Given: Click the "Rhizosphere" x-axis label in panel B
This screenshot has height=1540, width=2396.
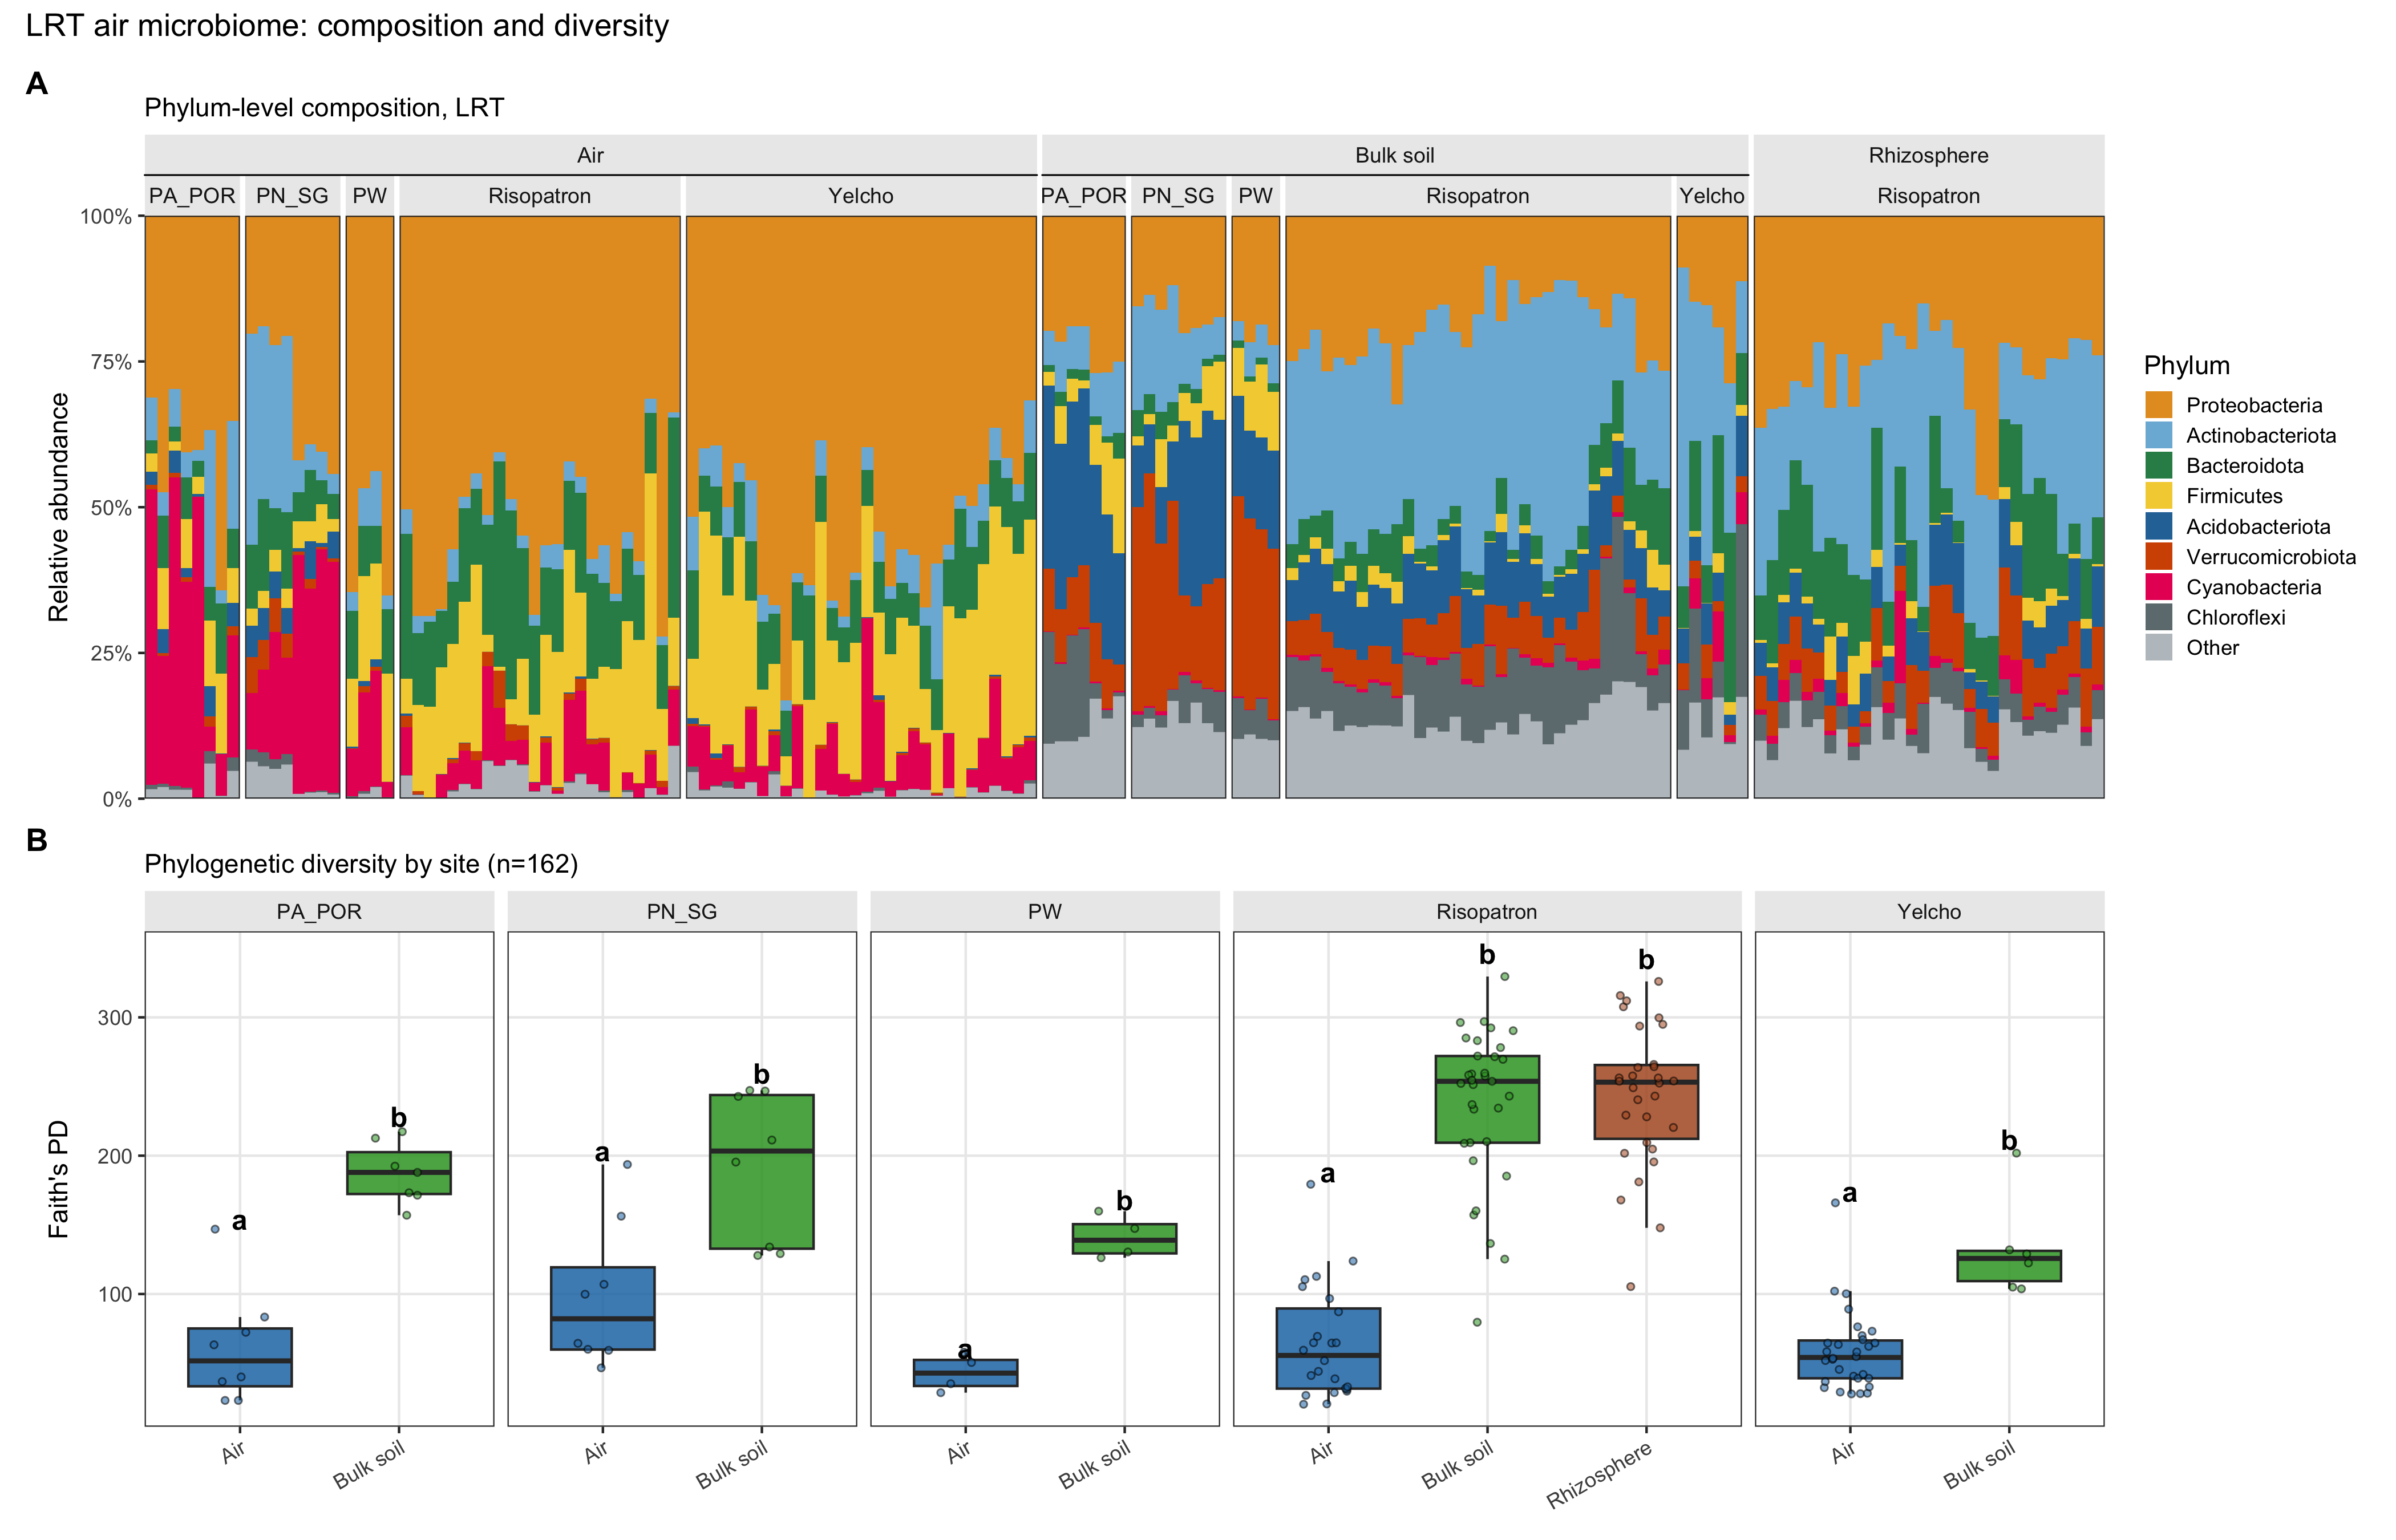Looking at the screenshot, I should click(1599, 1476).
